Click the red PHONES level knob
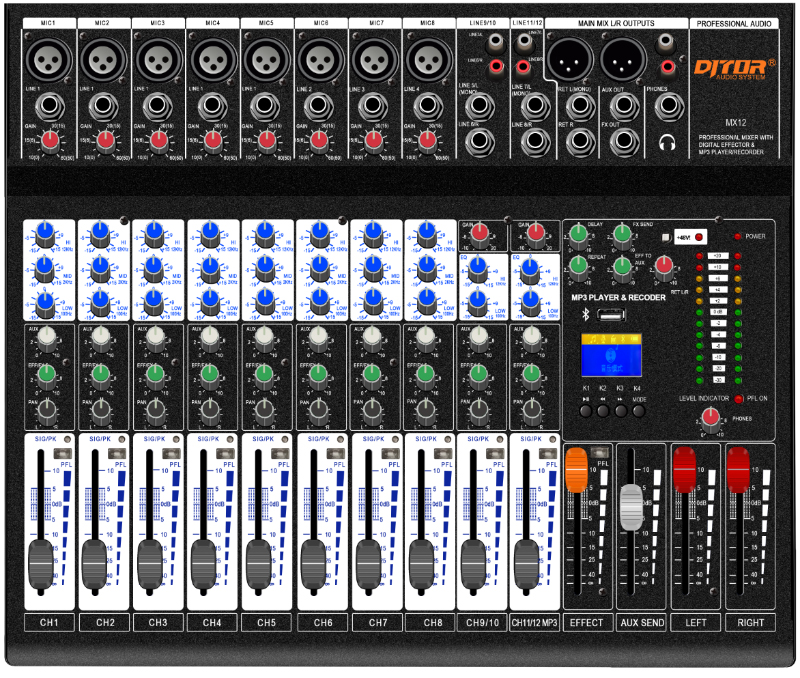This screenshot has width=800, height=678. click(711, 421)
